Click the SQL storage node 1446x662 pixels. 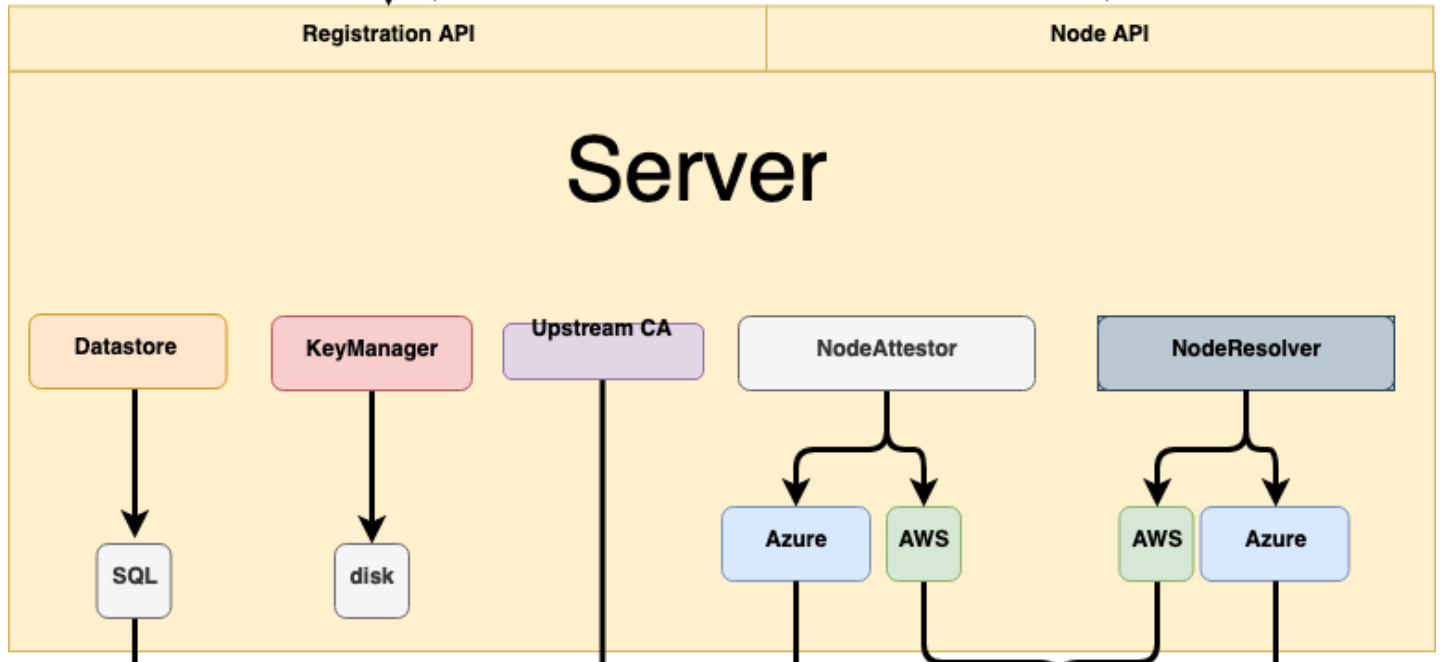click(133, 578)
